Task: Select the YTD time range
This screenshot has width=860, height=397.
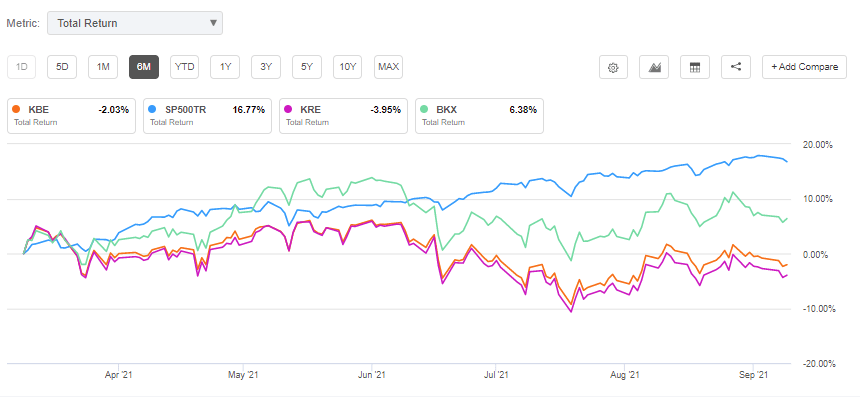Action: (184, 67)
